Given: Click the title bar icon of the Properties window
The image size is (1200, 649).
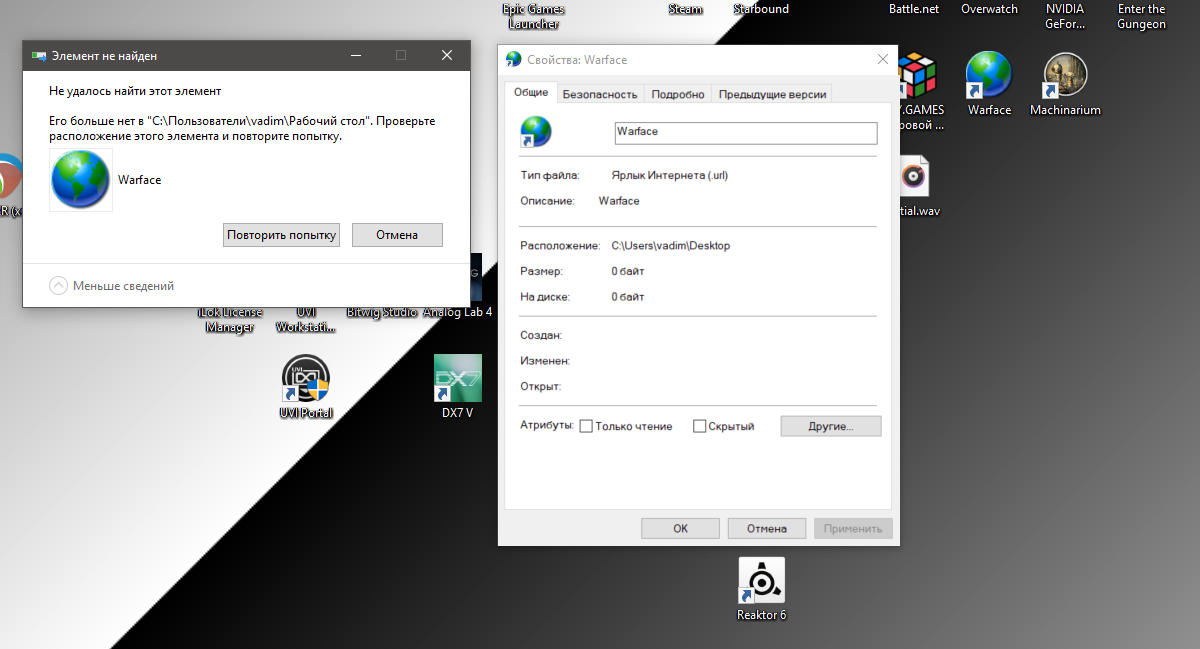Looking at the screenshot, I should (x=513, y=59).
